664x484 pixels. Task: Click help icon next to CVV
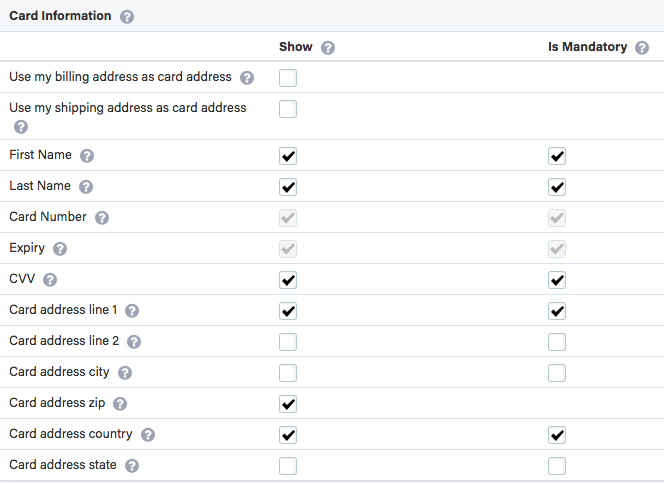(x=50, y=280)
